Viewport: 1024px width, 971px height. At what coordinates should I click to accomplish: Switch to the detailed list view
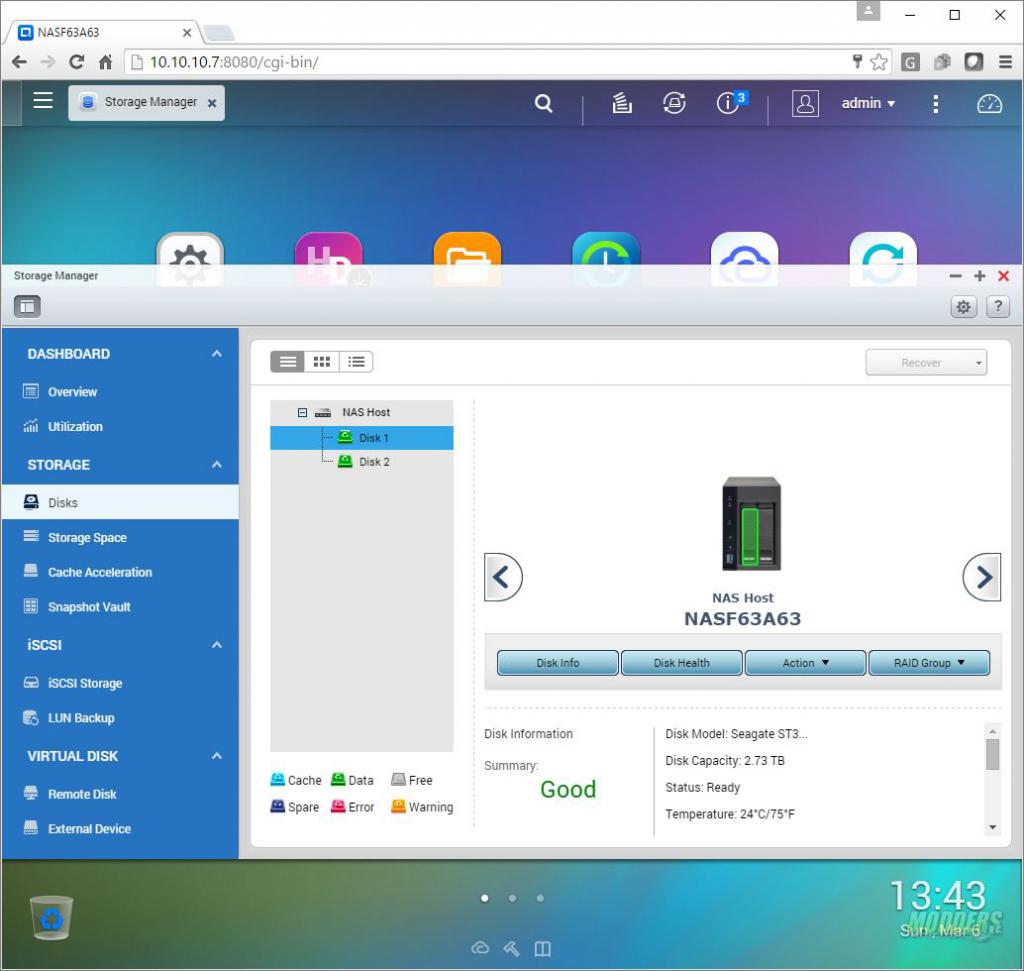click(356, 362)
